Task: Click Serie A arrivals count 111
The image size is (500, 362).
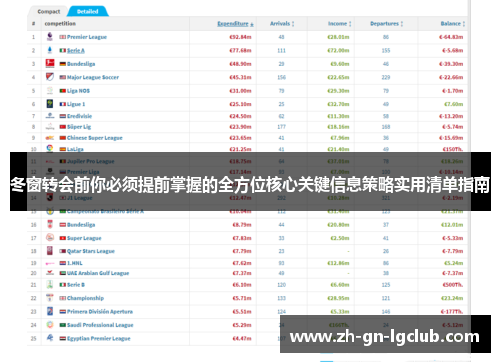Action: click(x=281, y=51)
